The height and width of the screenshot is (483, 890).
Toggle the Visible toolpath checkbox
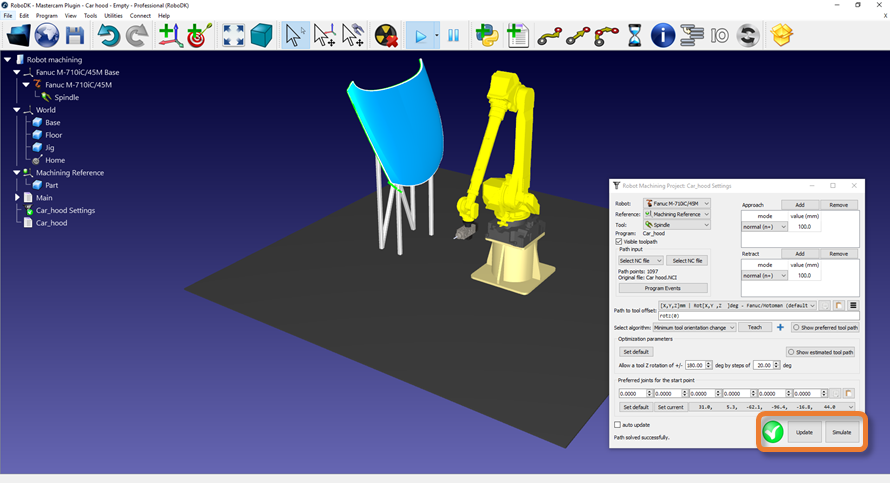click(619, 241)
